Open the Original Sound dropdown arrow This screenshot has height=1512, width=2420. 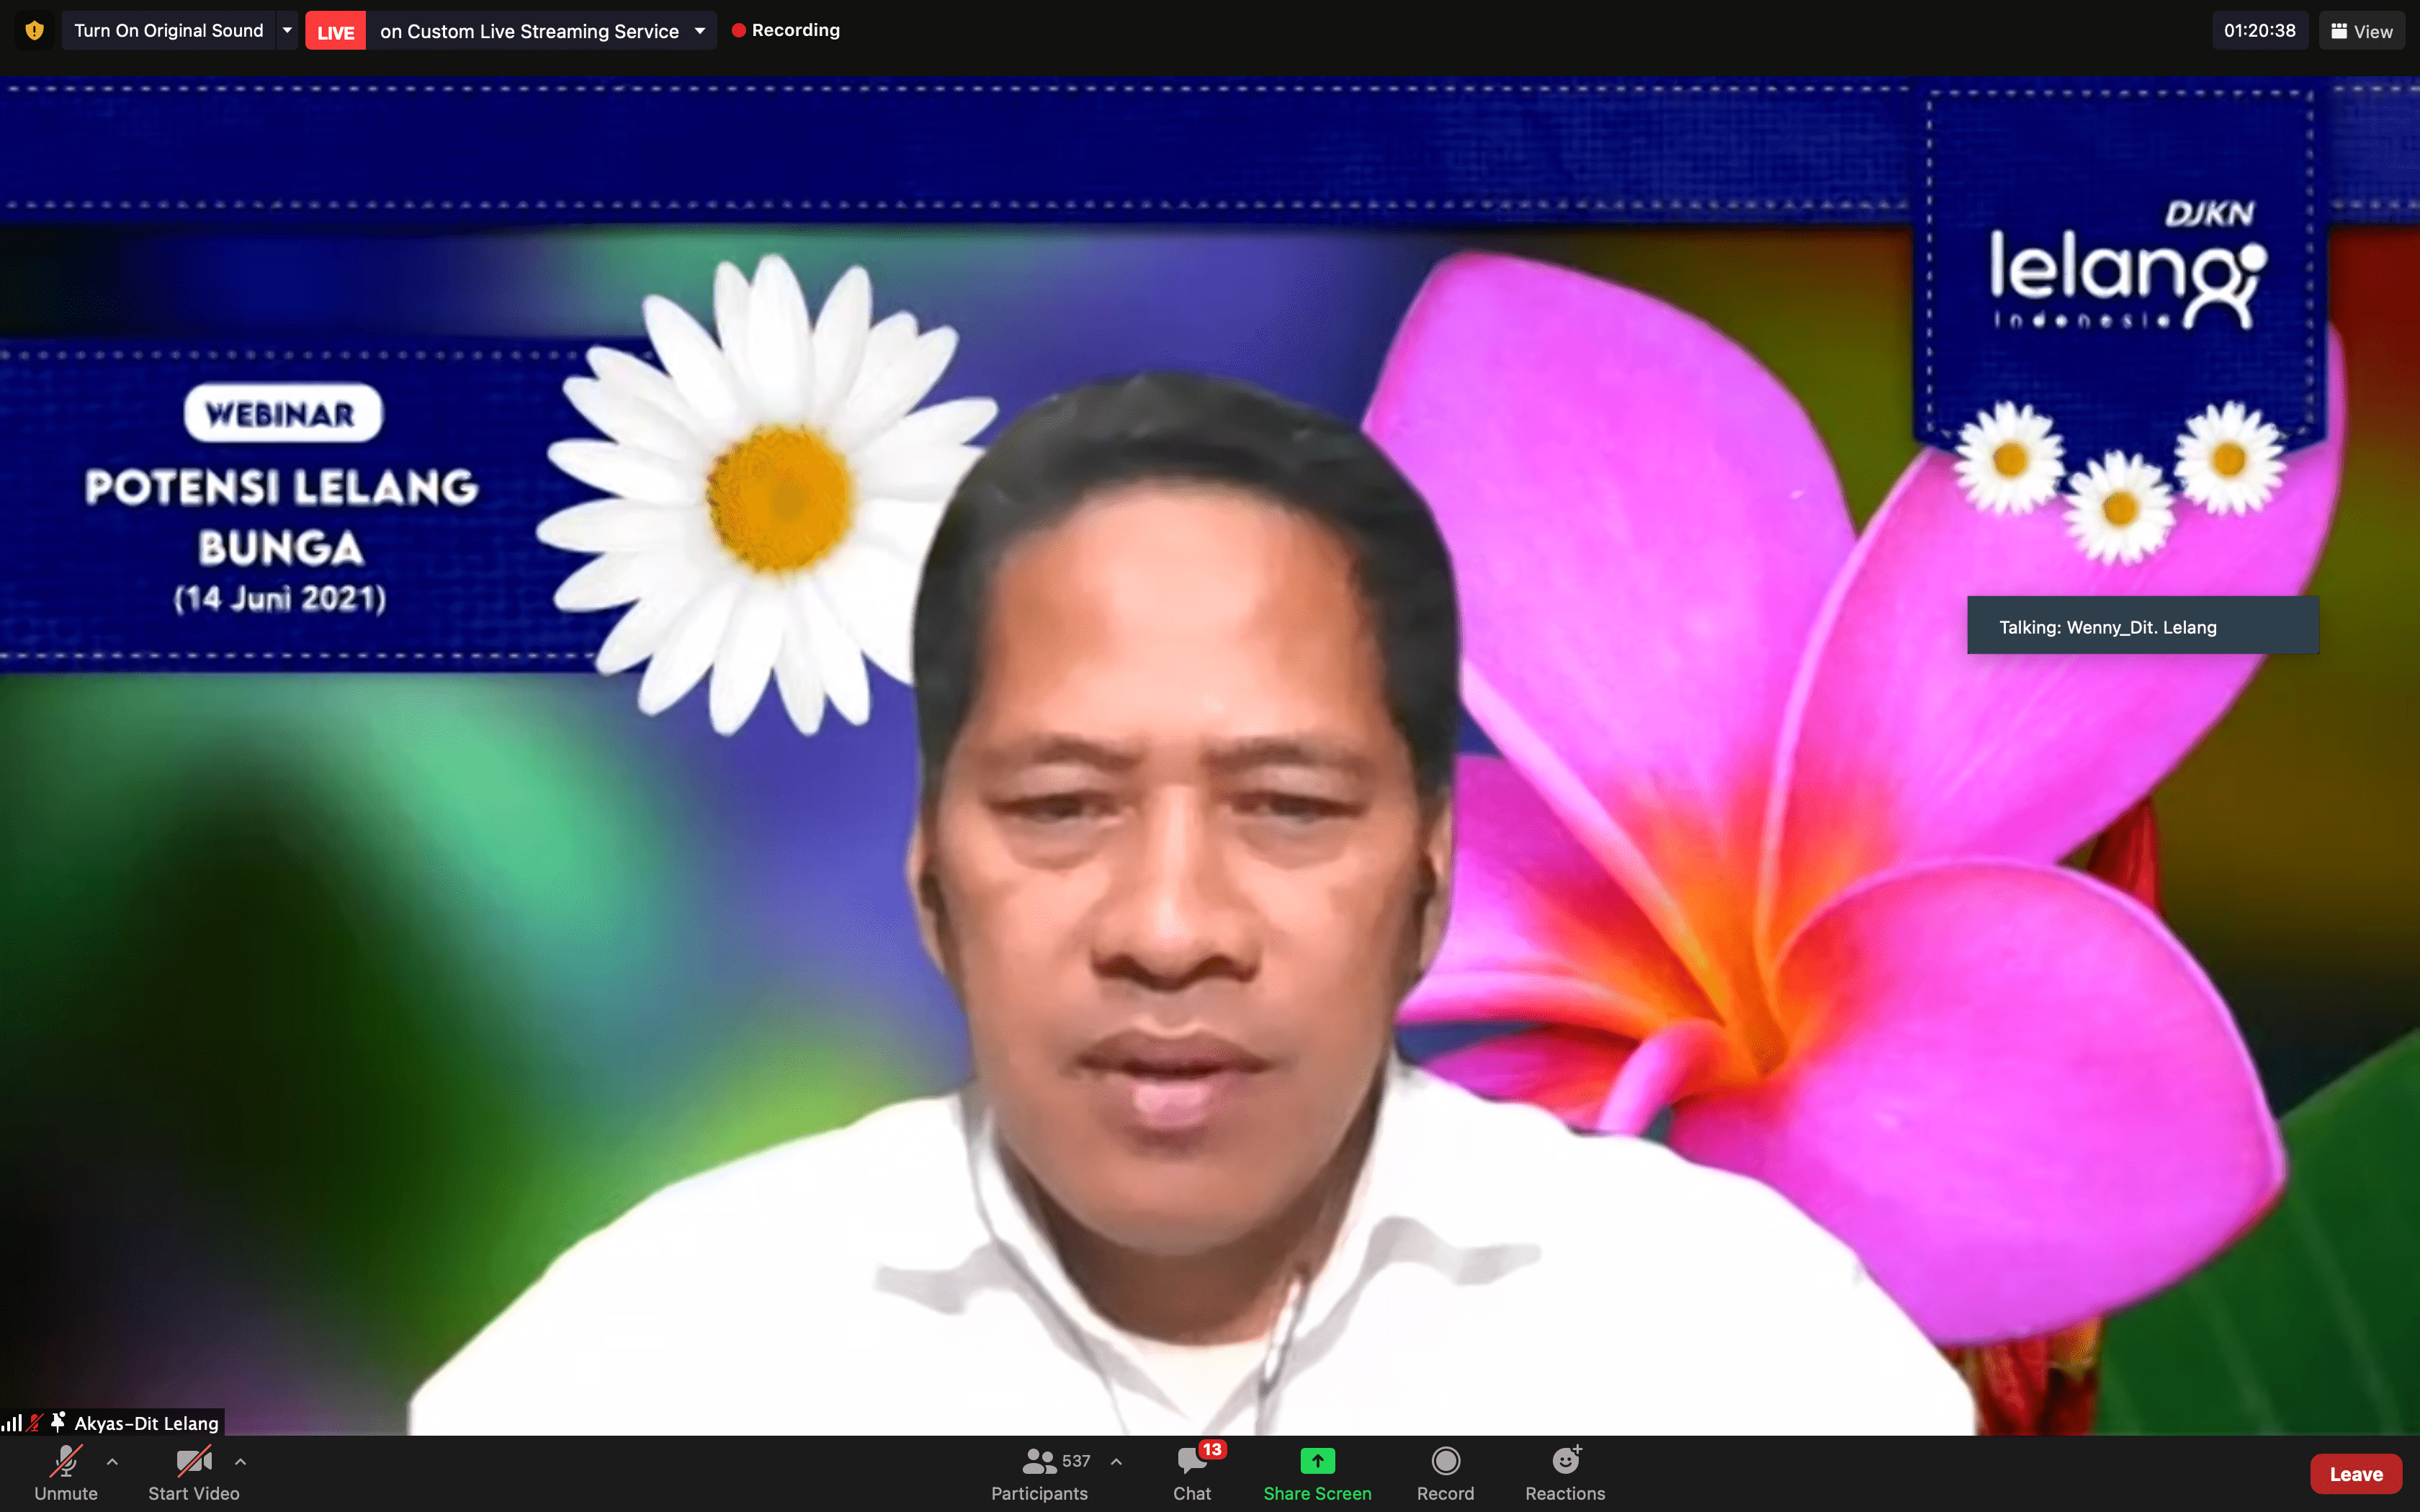tap(287, 31)
